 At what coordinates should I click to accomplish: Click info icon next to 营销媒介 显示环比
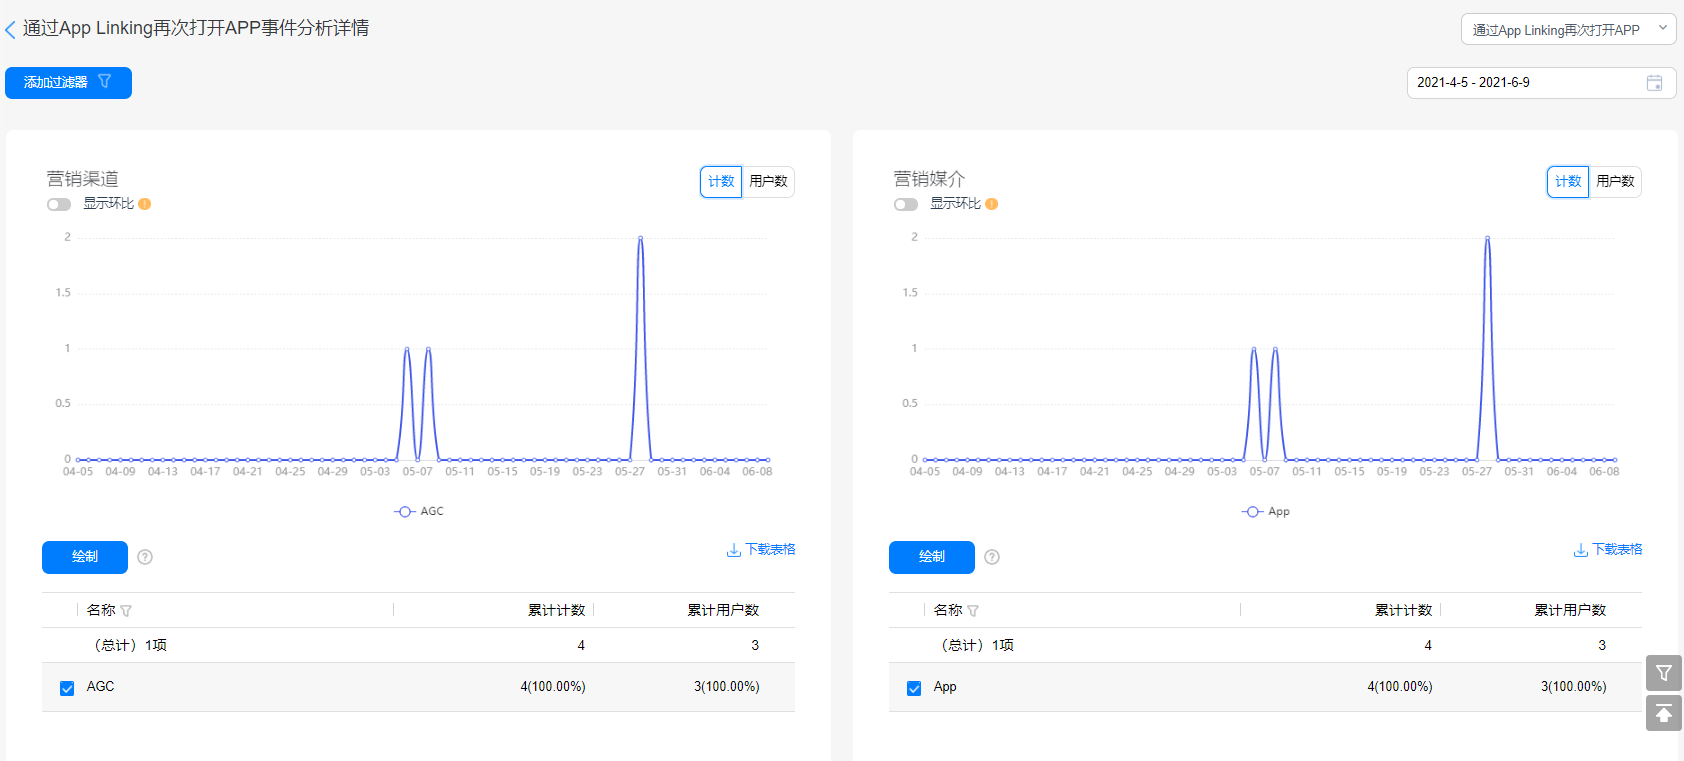[992, 204]
